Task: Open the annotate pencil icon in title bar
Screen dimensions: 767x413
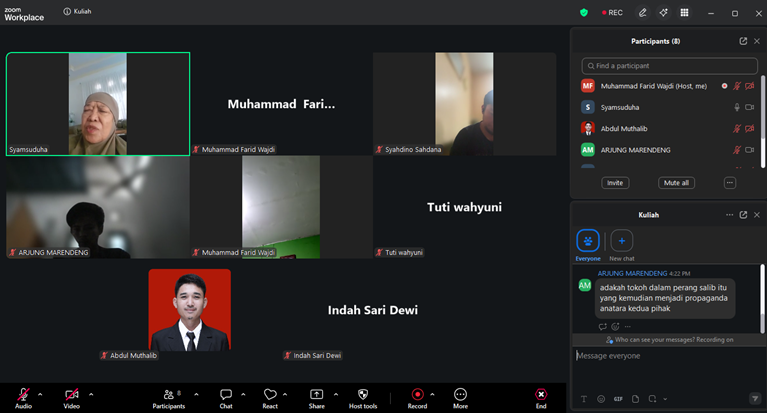Action: [643, 13]
